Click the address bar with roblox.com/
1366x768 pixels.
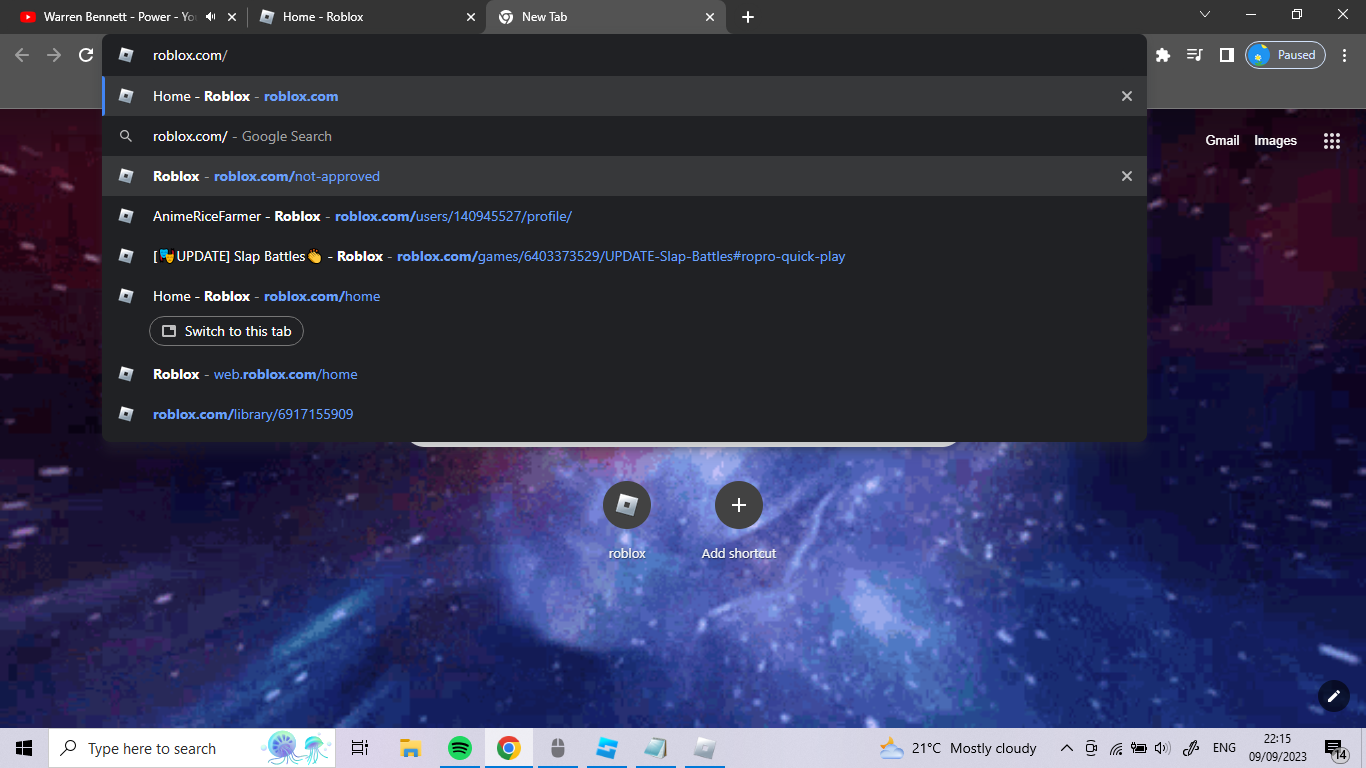click(x=624, y=55)
